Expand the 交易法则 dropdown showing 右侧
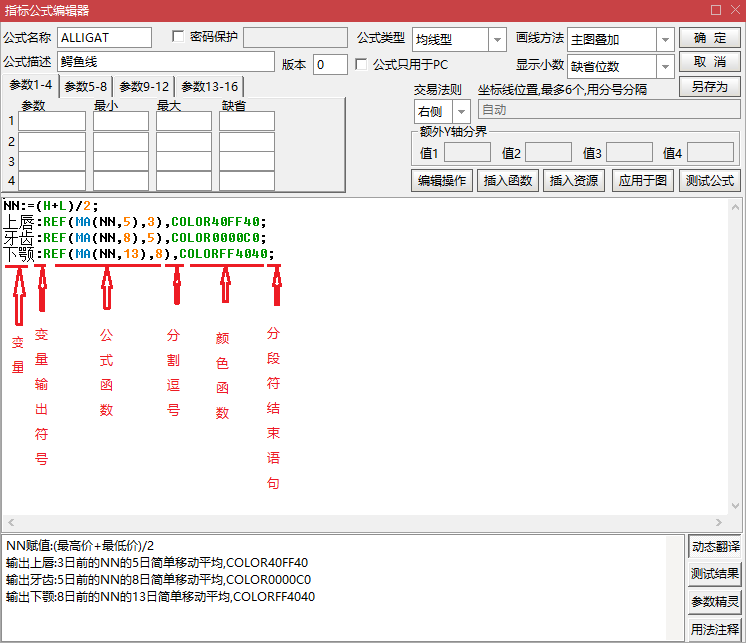Viewport: 746px width, 643px height. tap(461, 110)
